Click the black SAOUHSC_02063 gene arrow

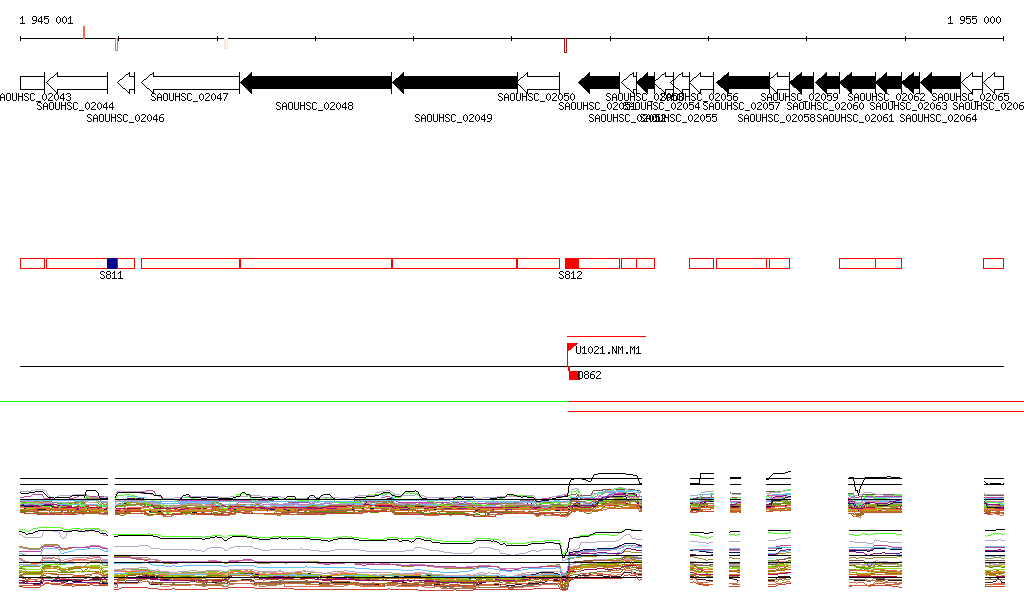tap(911, 83)
